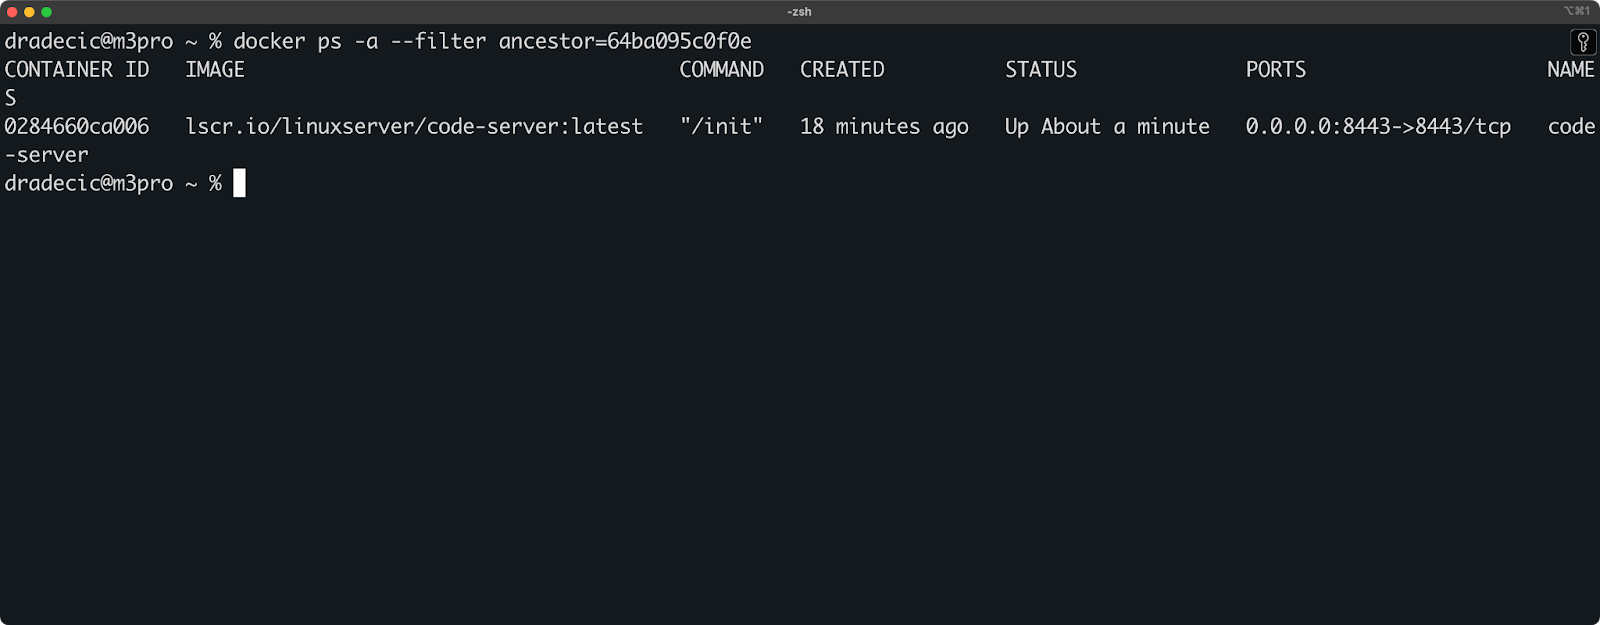Click the PORTS column header

tap(1276, 70)
